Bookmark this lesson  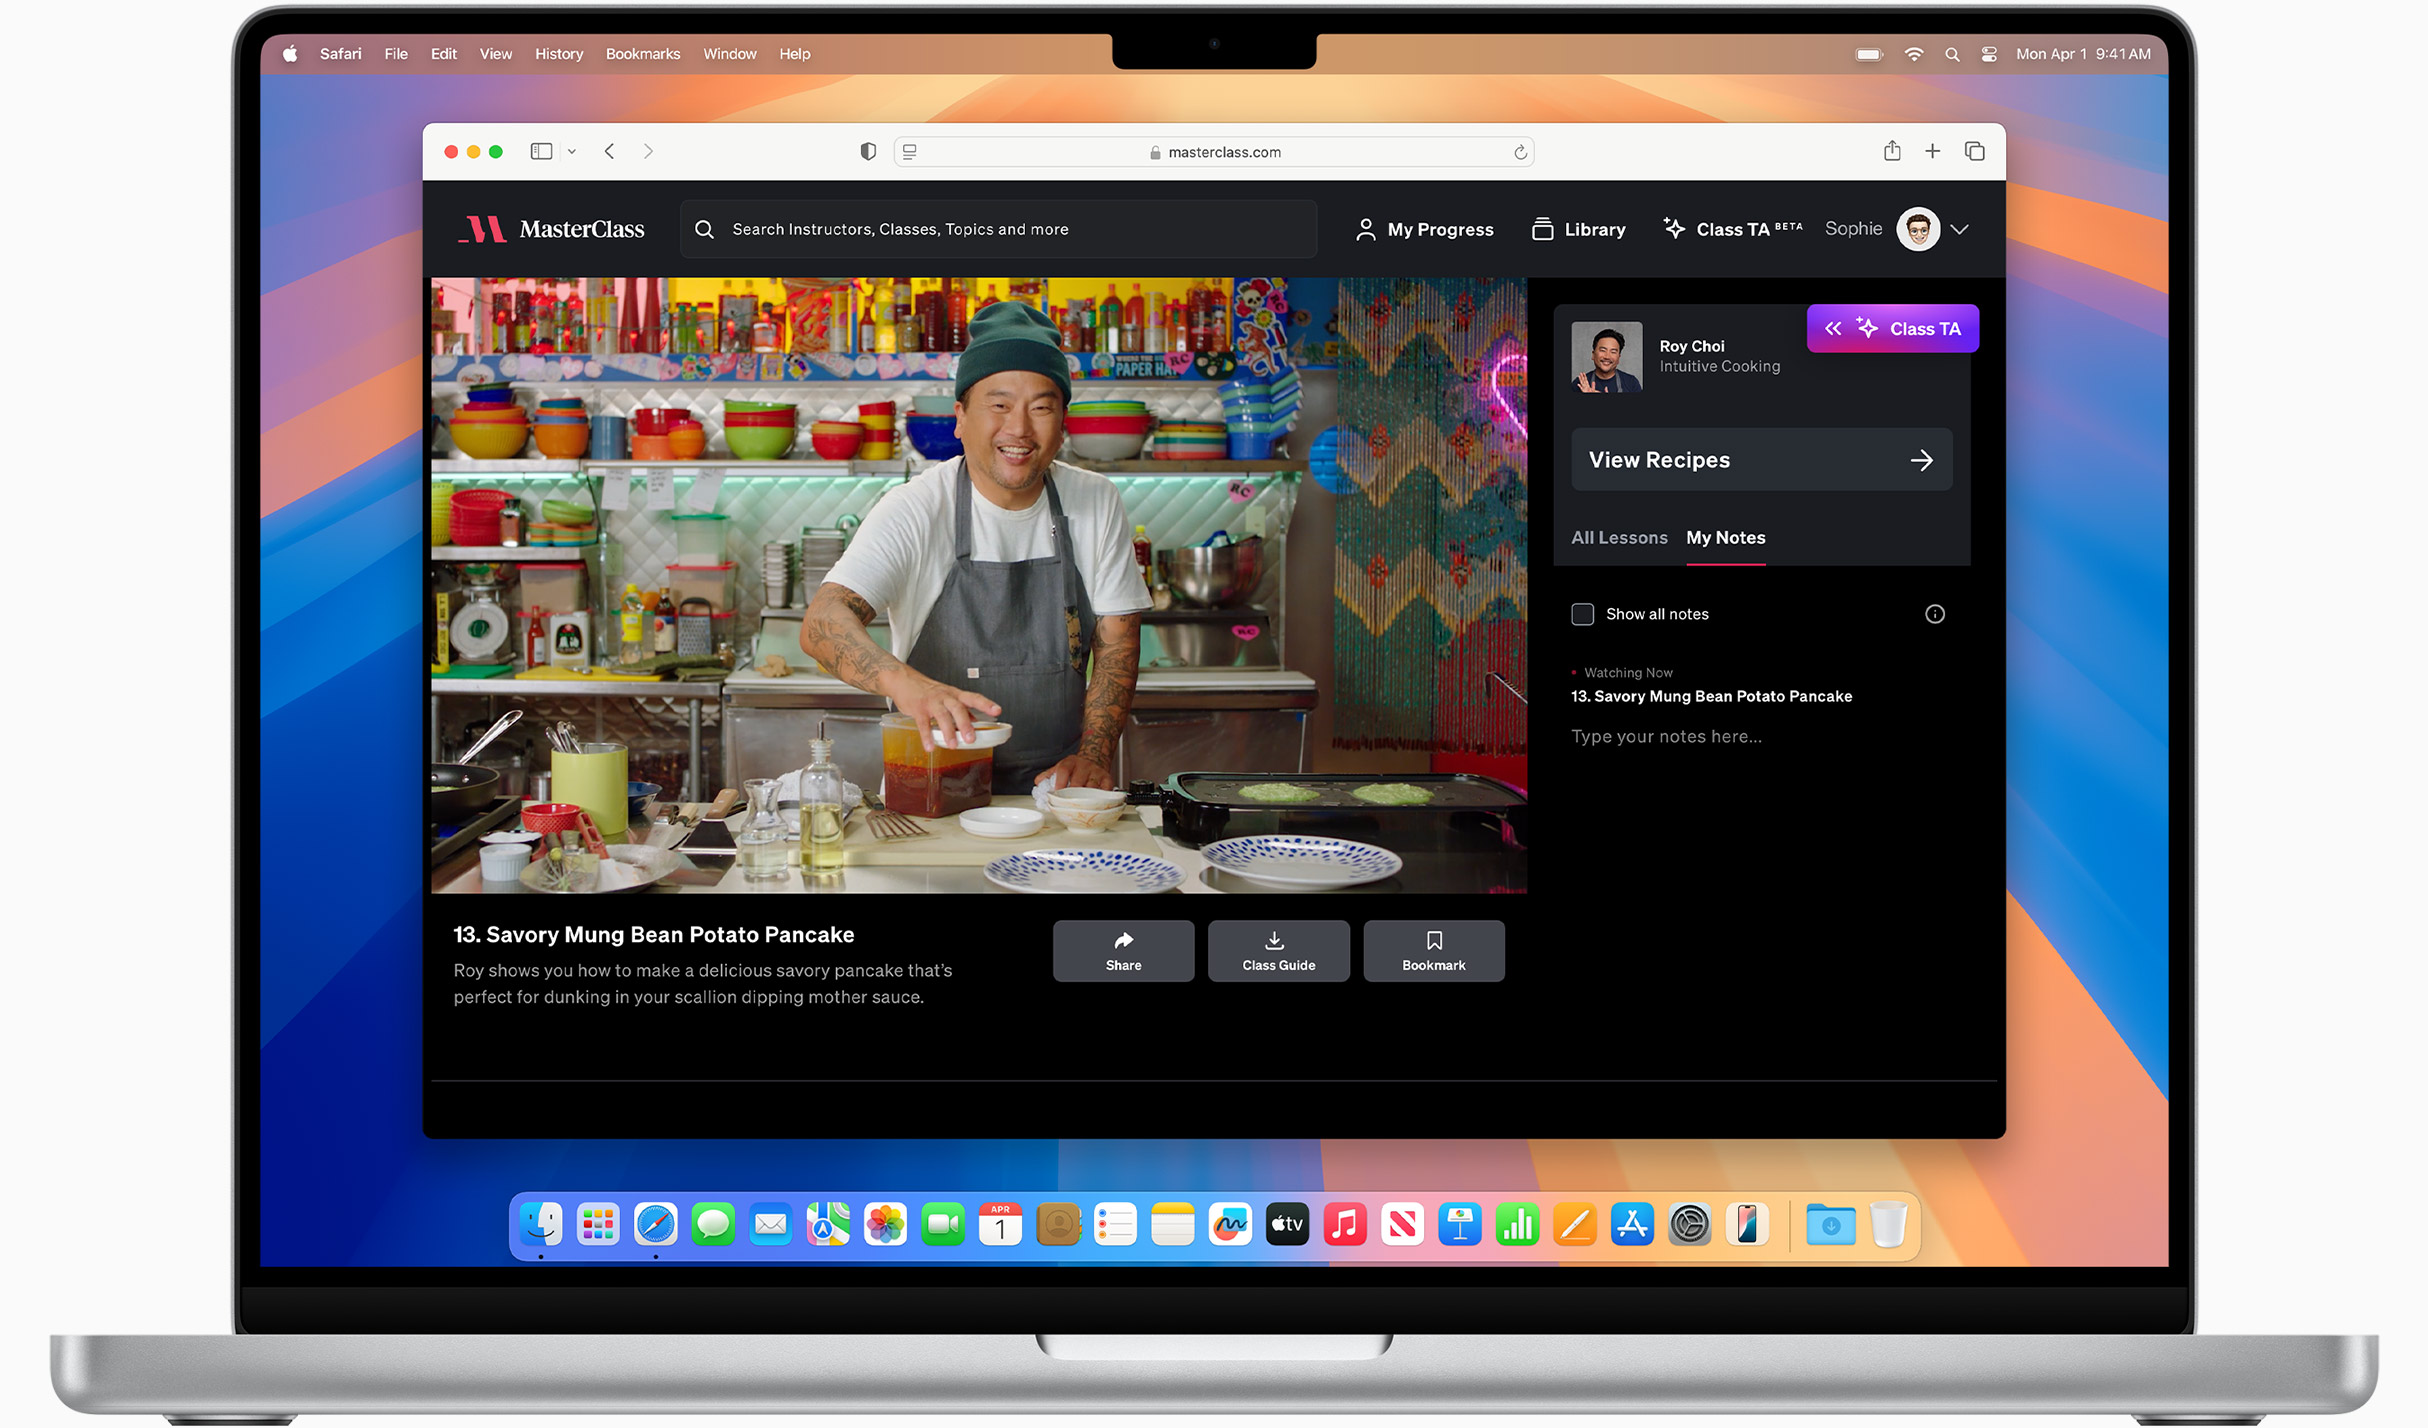coord(1433,950)
